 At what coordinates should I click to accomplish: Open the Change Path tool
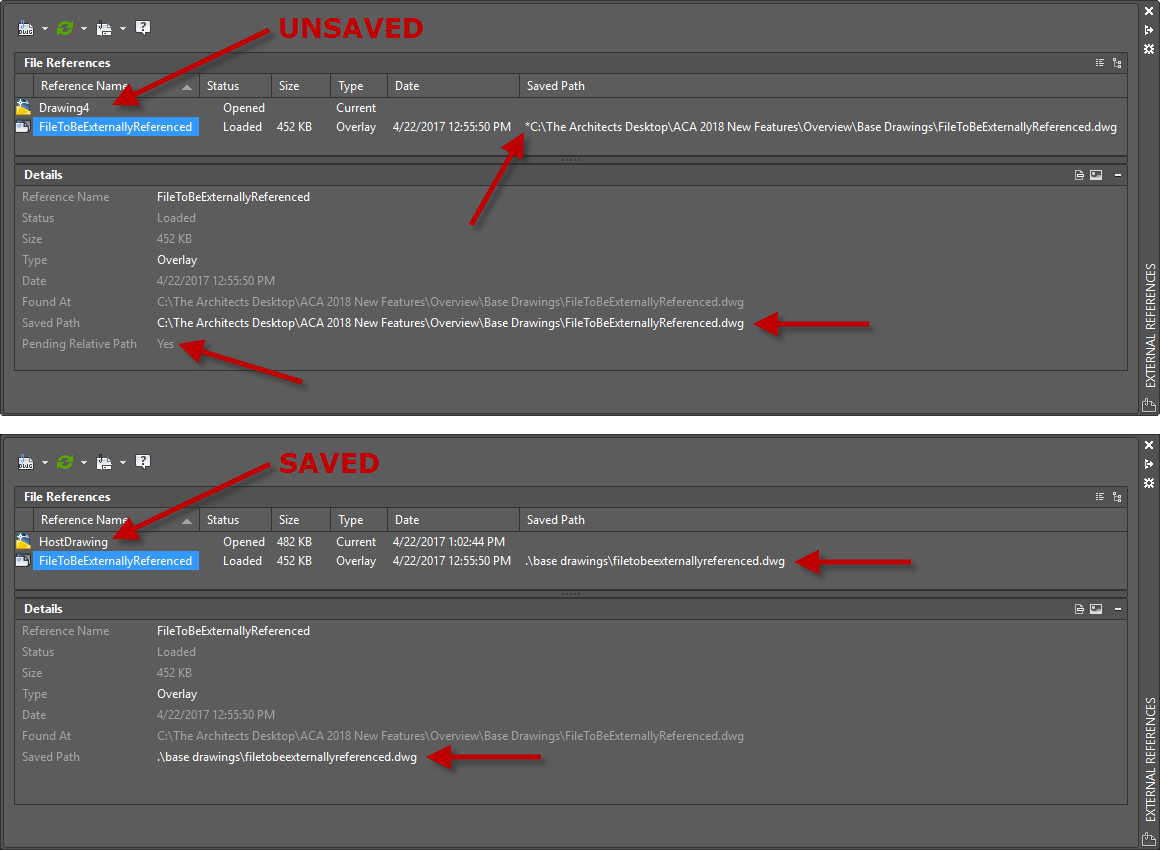[x=104, y=28]
